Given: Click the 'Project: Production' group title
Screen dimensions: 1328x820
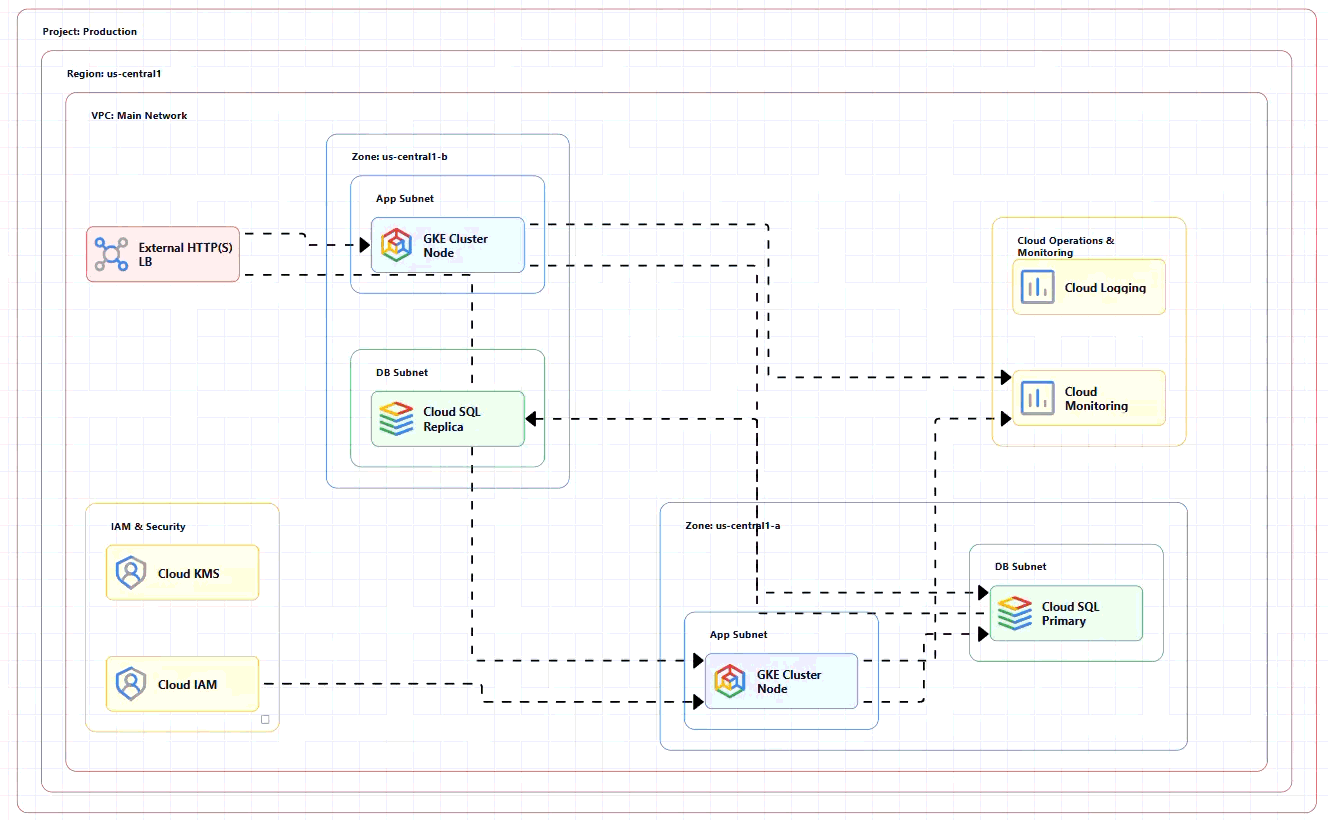Looking at the screenshot, I should (x=90, y=32).
